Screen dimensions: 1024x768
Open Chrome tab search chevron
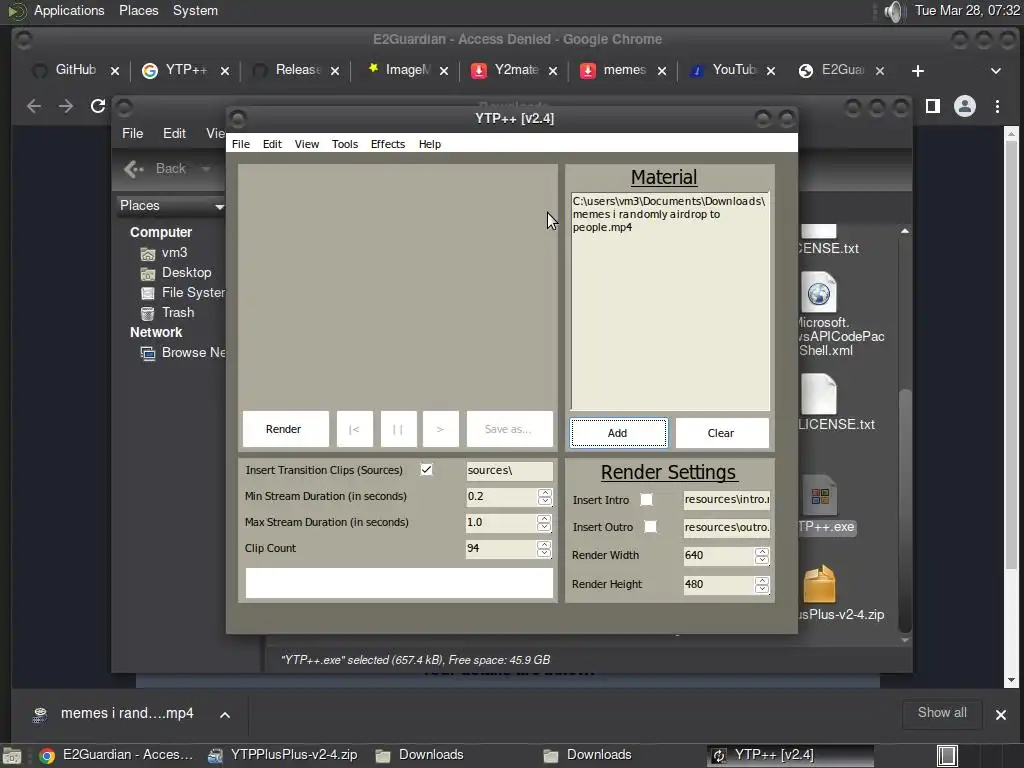[996, 71]
